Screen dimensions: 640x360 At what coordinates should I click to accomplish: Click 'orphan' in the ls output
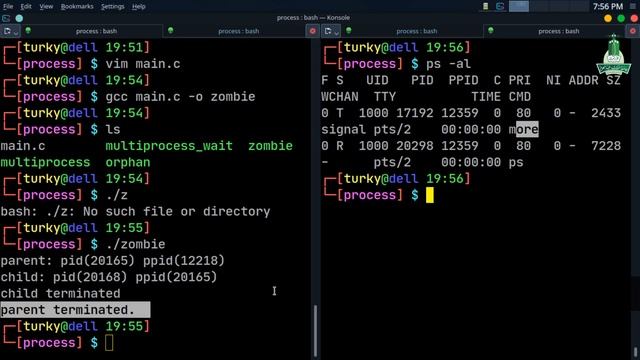pyautogui.click(x=128, y=162)
